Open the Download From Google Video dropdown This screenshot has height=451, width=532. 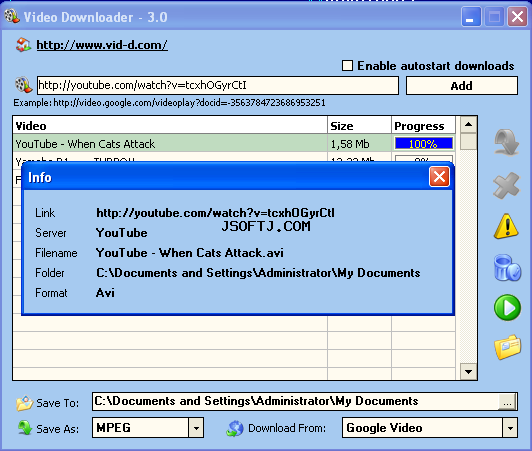[510, 428]
